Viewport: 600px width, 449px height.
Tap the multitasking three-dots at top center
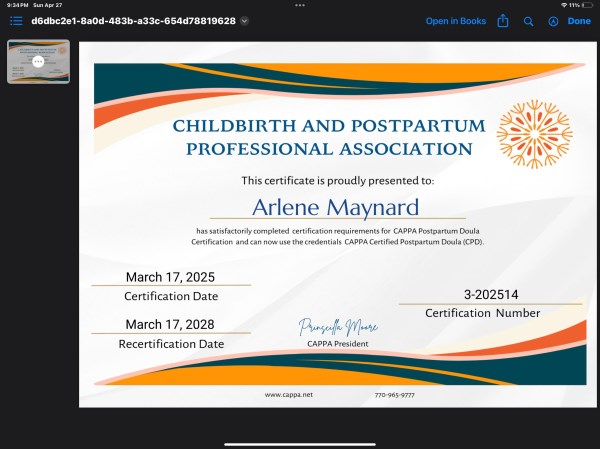(300, 5)
